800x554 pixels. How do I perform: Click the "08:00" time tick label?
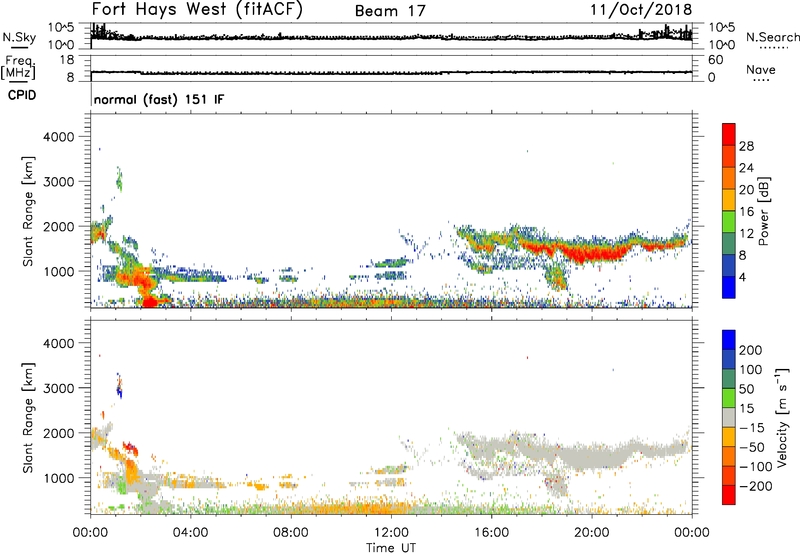tap(290, 533)
